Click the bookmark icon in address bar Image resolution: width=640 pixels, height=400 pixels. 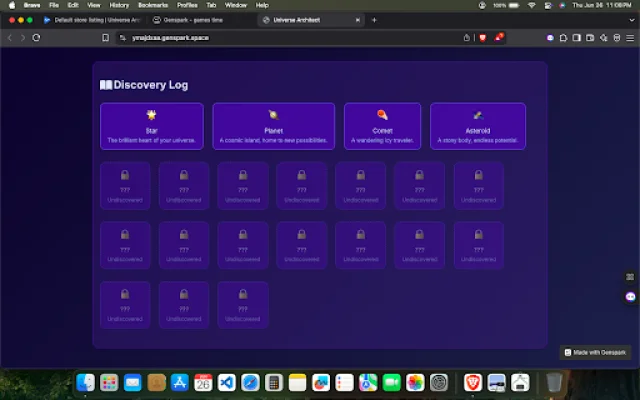click(105, 37)
